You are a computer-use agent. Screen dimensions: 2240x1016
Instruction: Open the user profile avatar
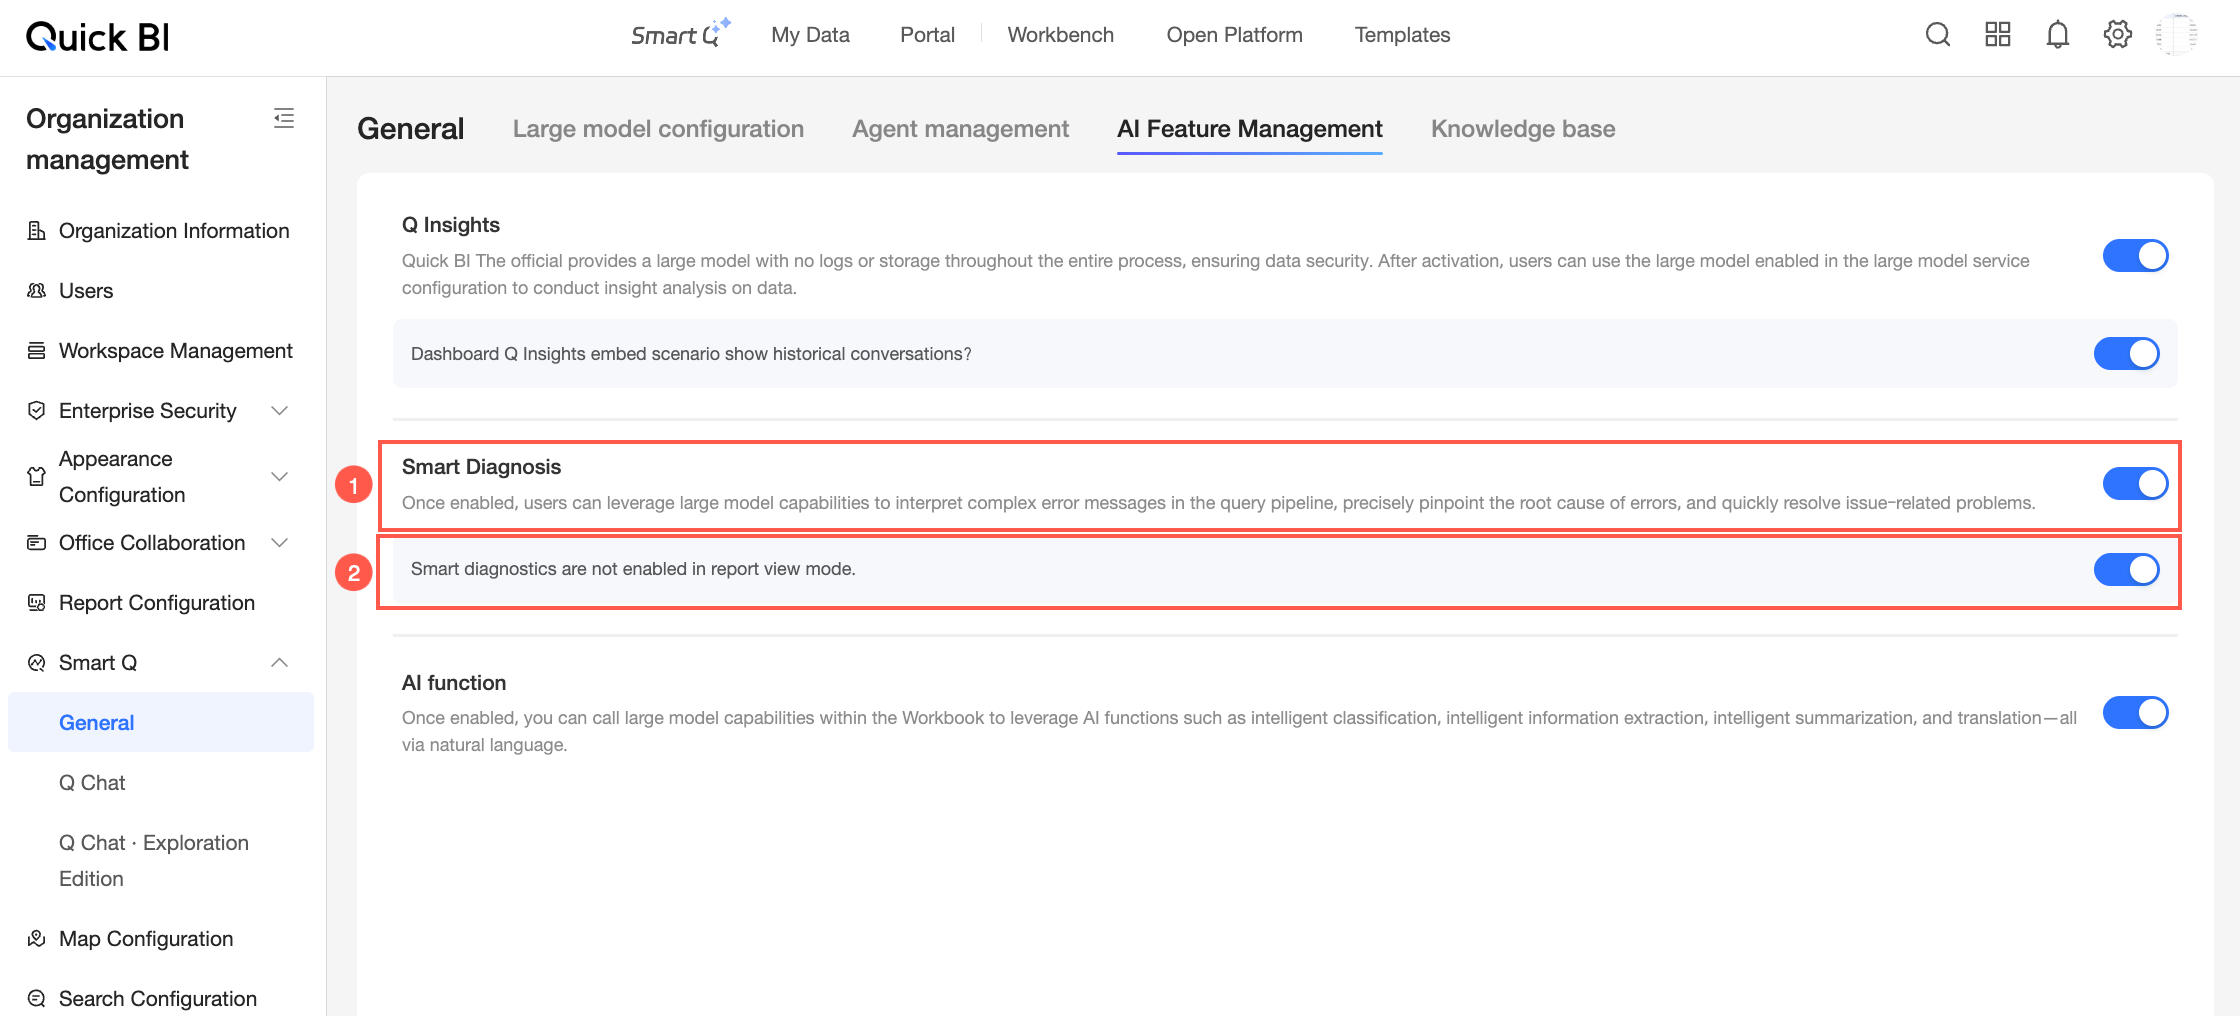2176,35
